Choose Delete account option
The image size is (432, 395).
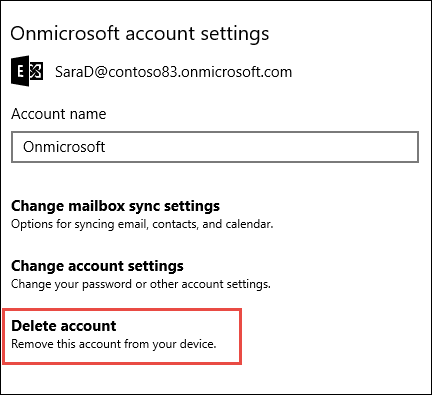[64, 326]
